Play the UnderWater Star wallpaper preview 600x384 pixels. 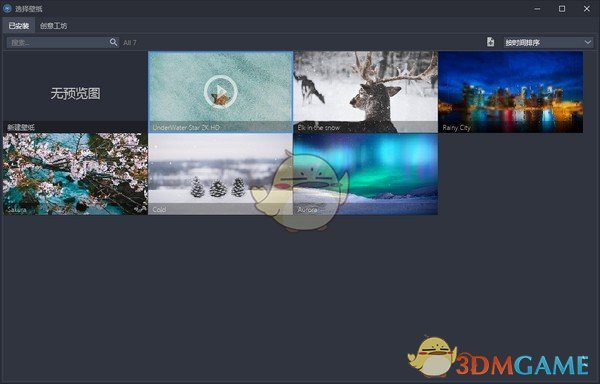(220, 92)
